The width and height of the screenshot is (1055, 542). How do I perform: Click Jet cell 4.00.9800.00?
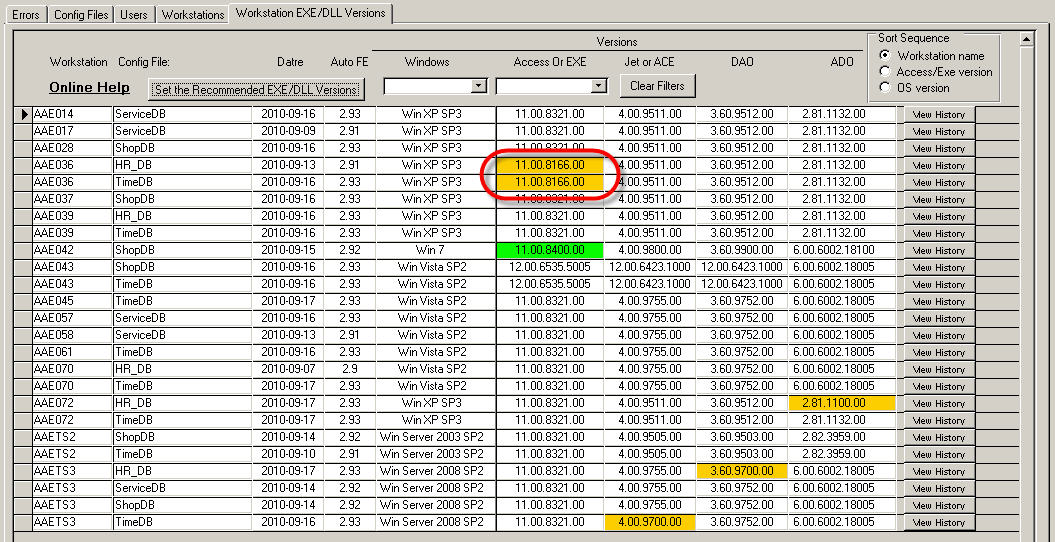click(x=649, y=250)
